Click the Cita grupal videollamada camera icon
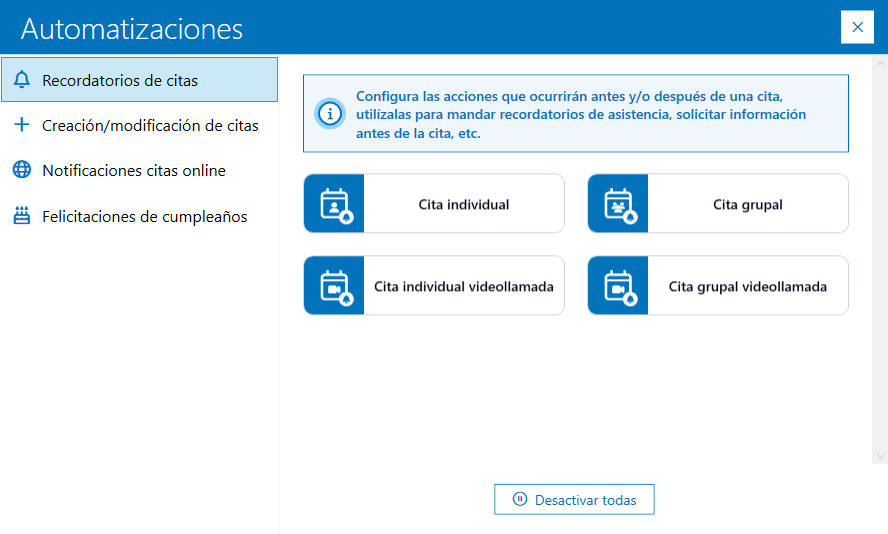The height and width of the screenshot is (534, 888). coord(618,286)
